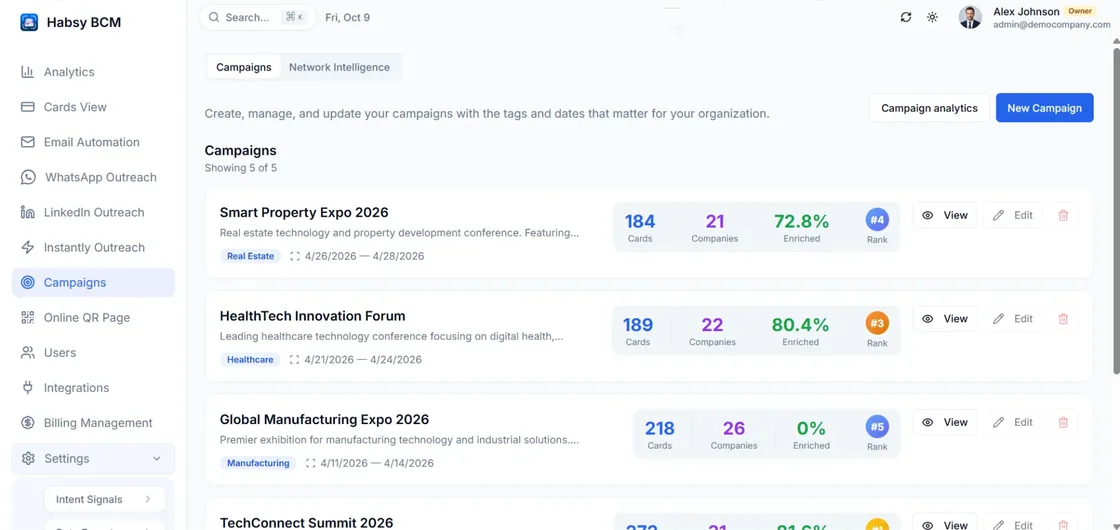Click Global Manufacturing Expo 2026 title
1120x530 pixels.
click(x=324, y=419)
